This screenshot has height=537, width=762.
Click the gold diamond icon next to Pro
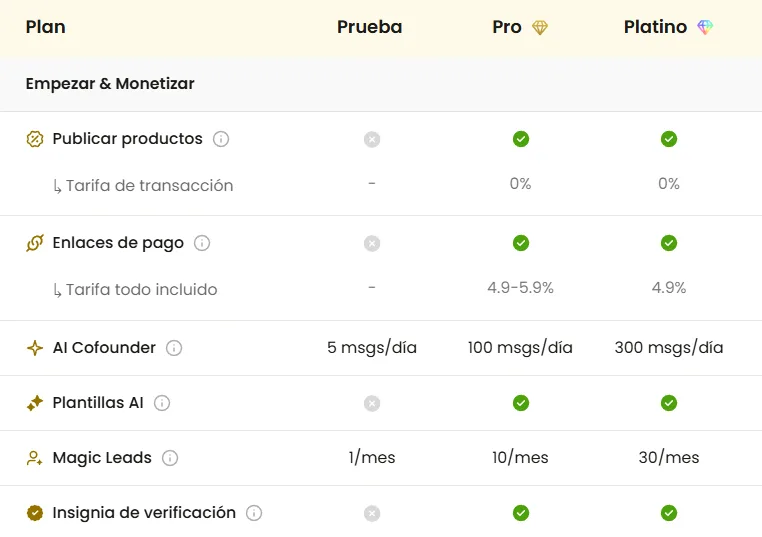pyautogui.click(x=540, y=28)
